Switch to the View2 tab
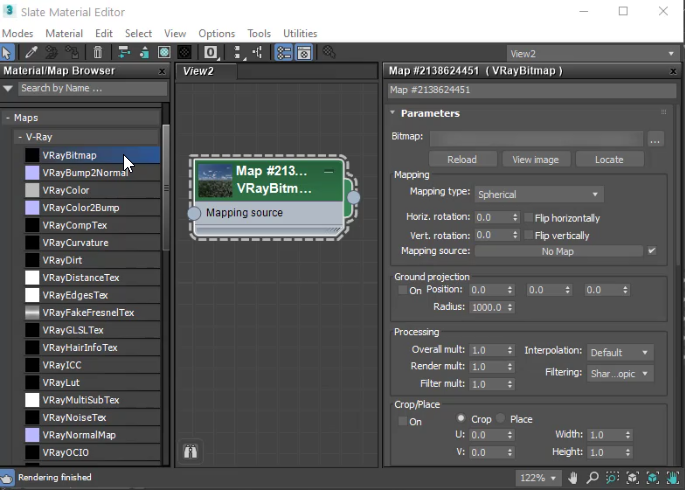This screenshot has width=685, height=490. 207,71
